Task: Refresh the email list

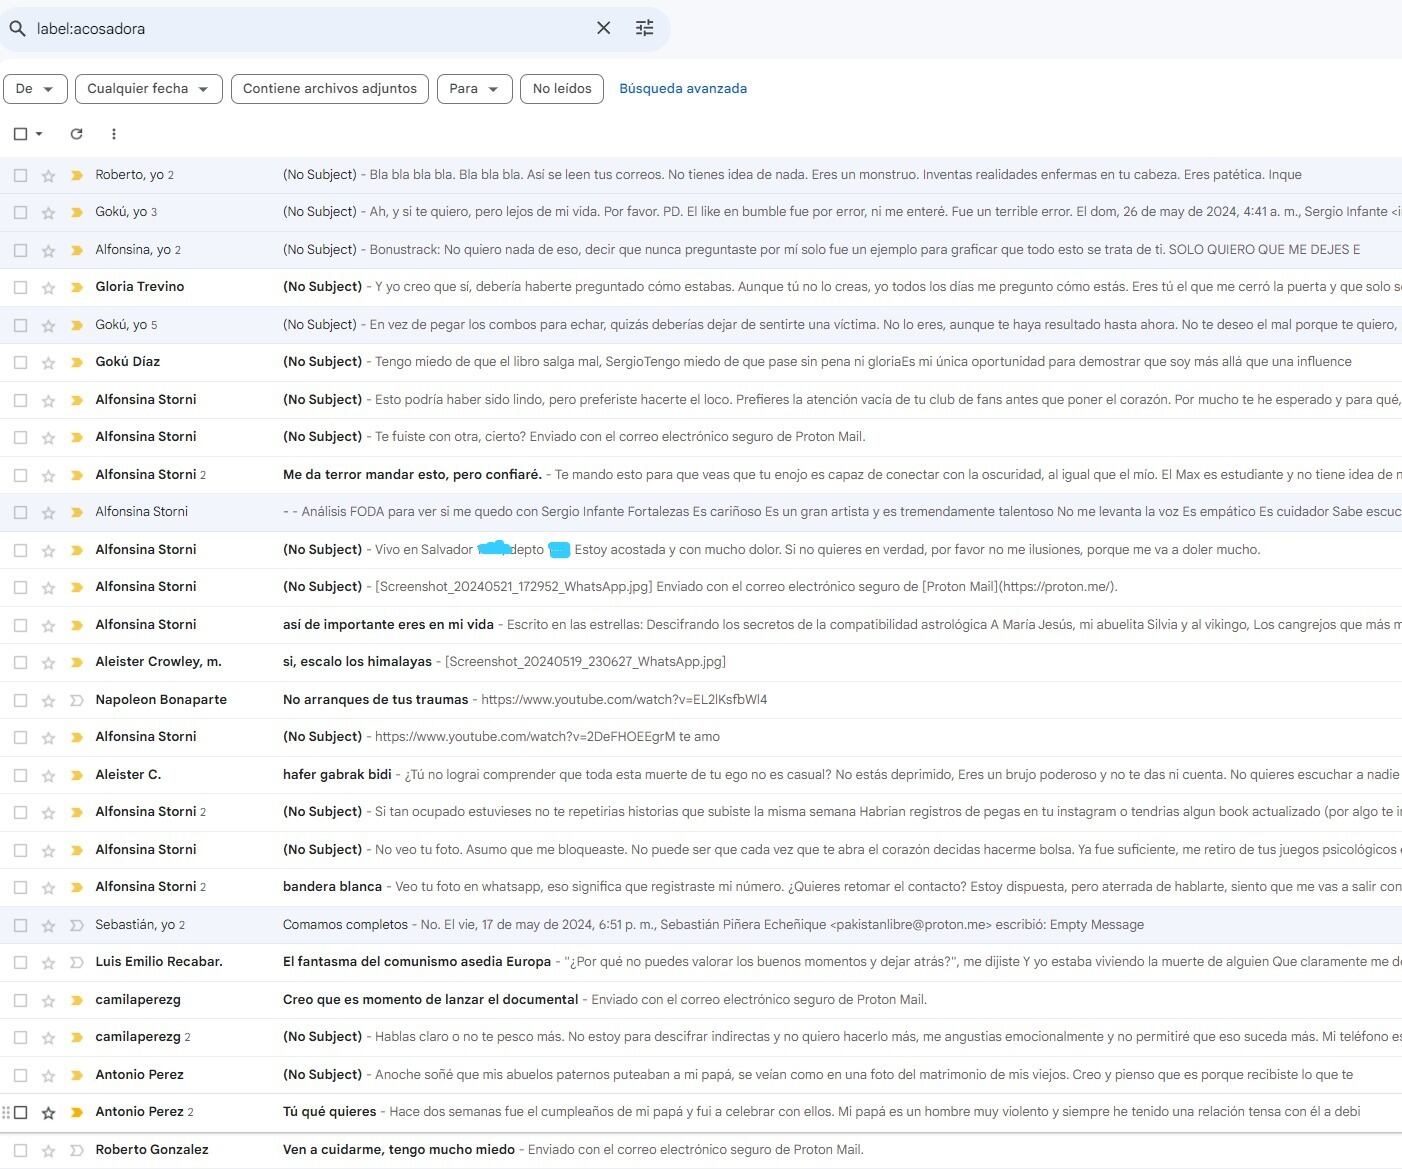Action: [76, 134]
